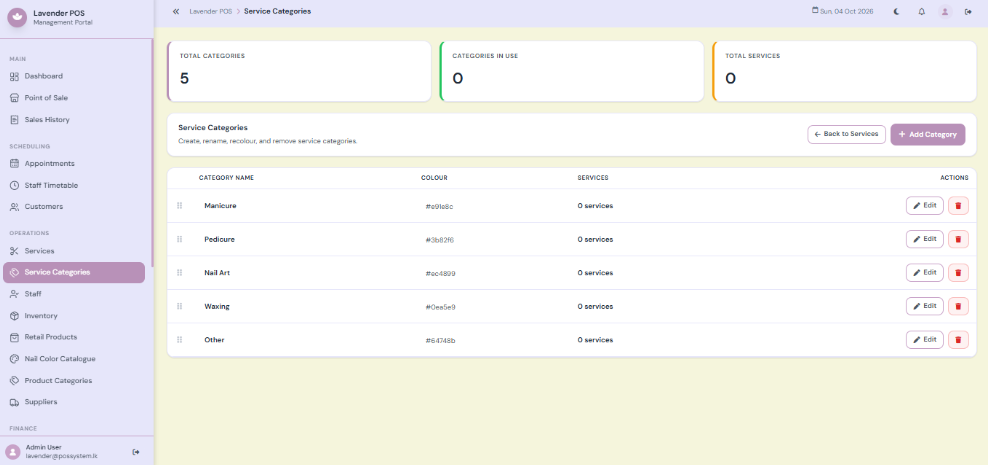
Task: Navigate to Retail Products
Action: 74,337
